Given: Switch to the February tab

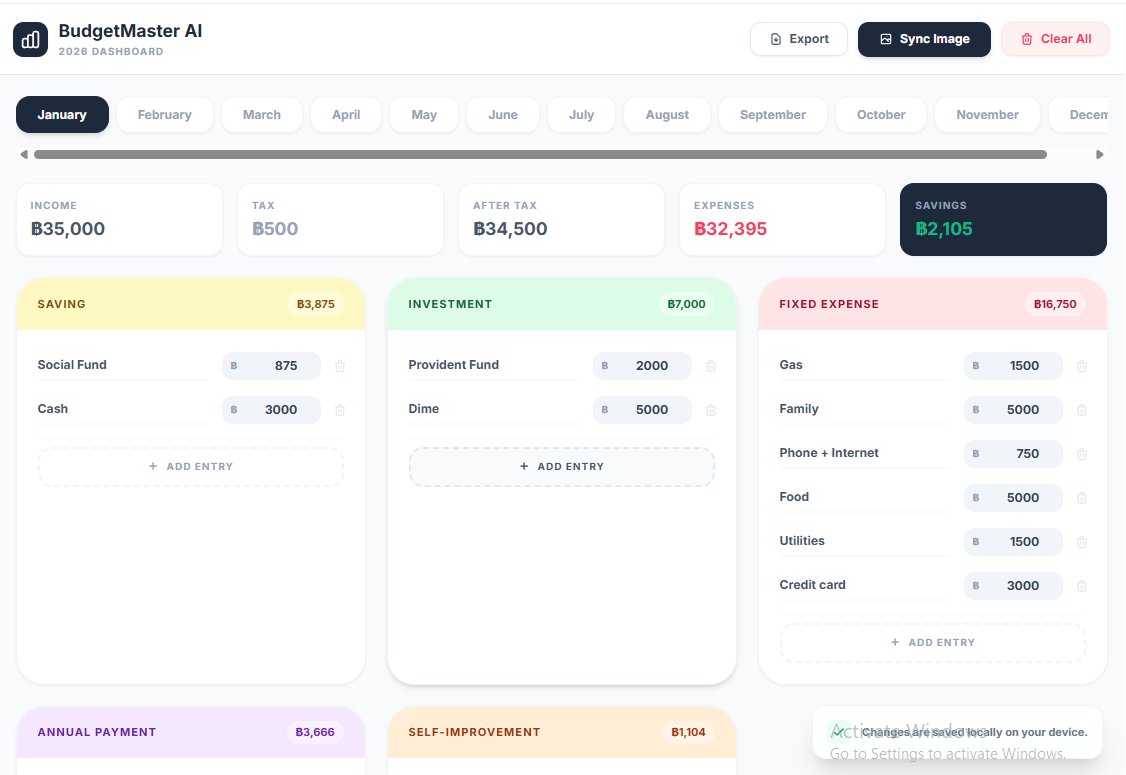Looking at the screenshot, I should pos(164,115).
